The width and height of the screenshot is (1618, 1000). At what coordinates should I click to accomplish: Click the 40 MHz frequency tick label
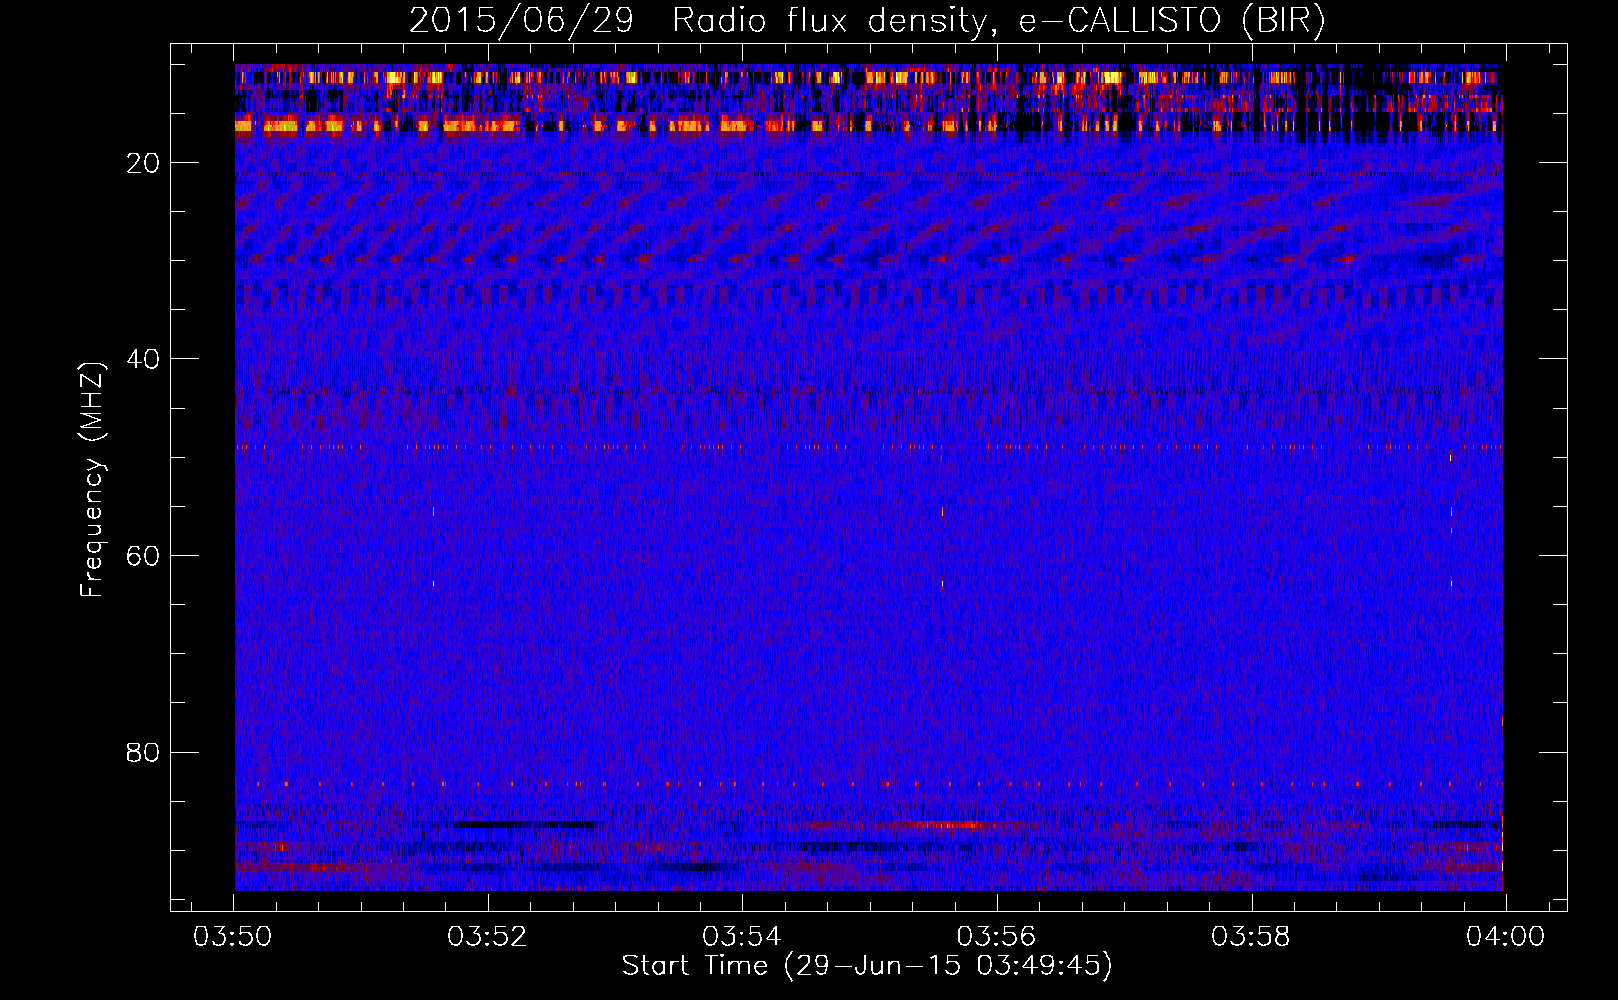(144, 359)
